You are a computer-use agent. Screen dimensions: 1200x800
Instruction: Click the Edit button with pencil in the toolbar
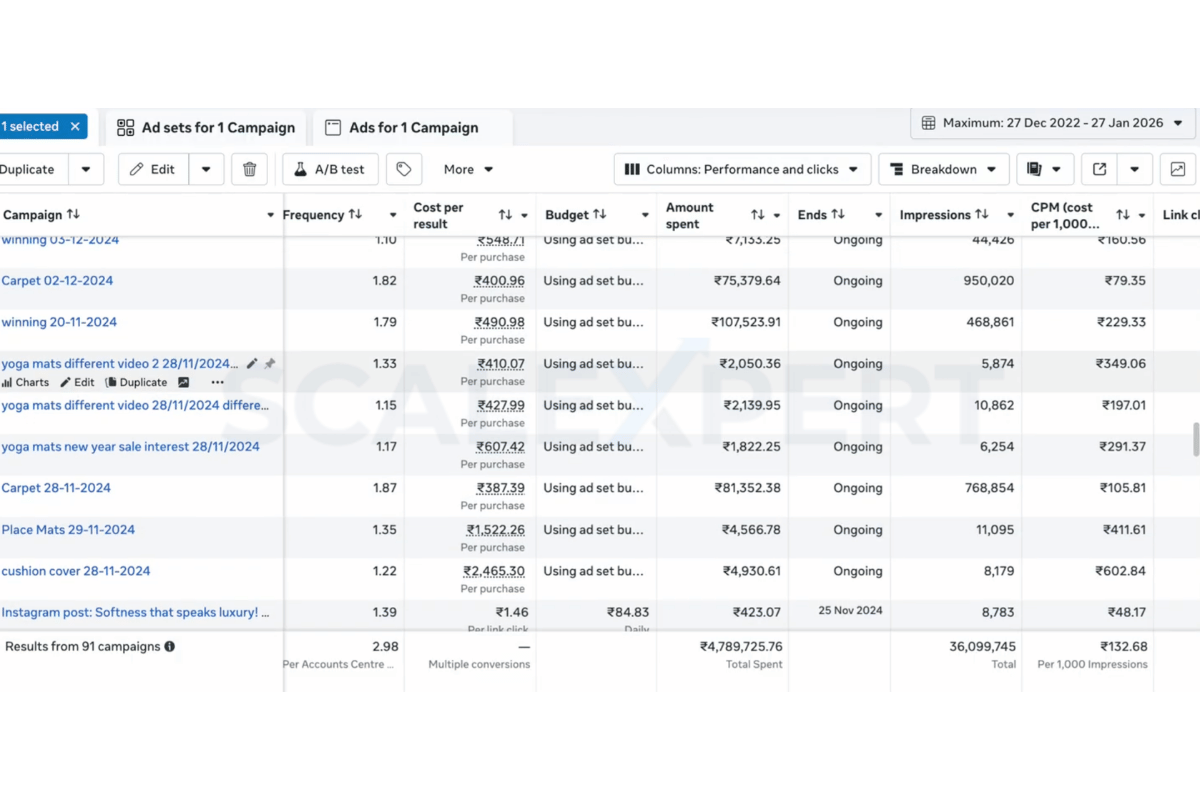coord(153,169)
